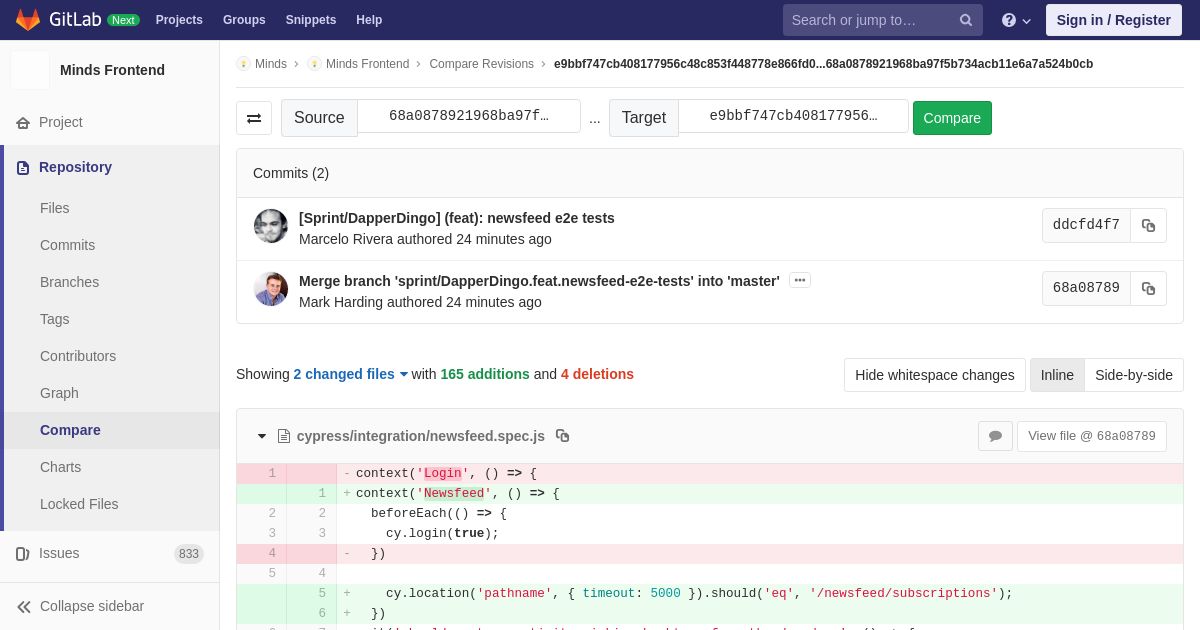The width and height of the screenshot is (1200, 630).
Task: Click the green Compare button
Action: click(x=951, y=118)
